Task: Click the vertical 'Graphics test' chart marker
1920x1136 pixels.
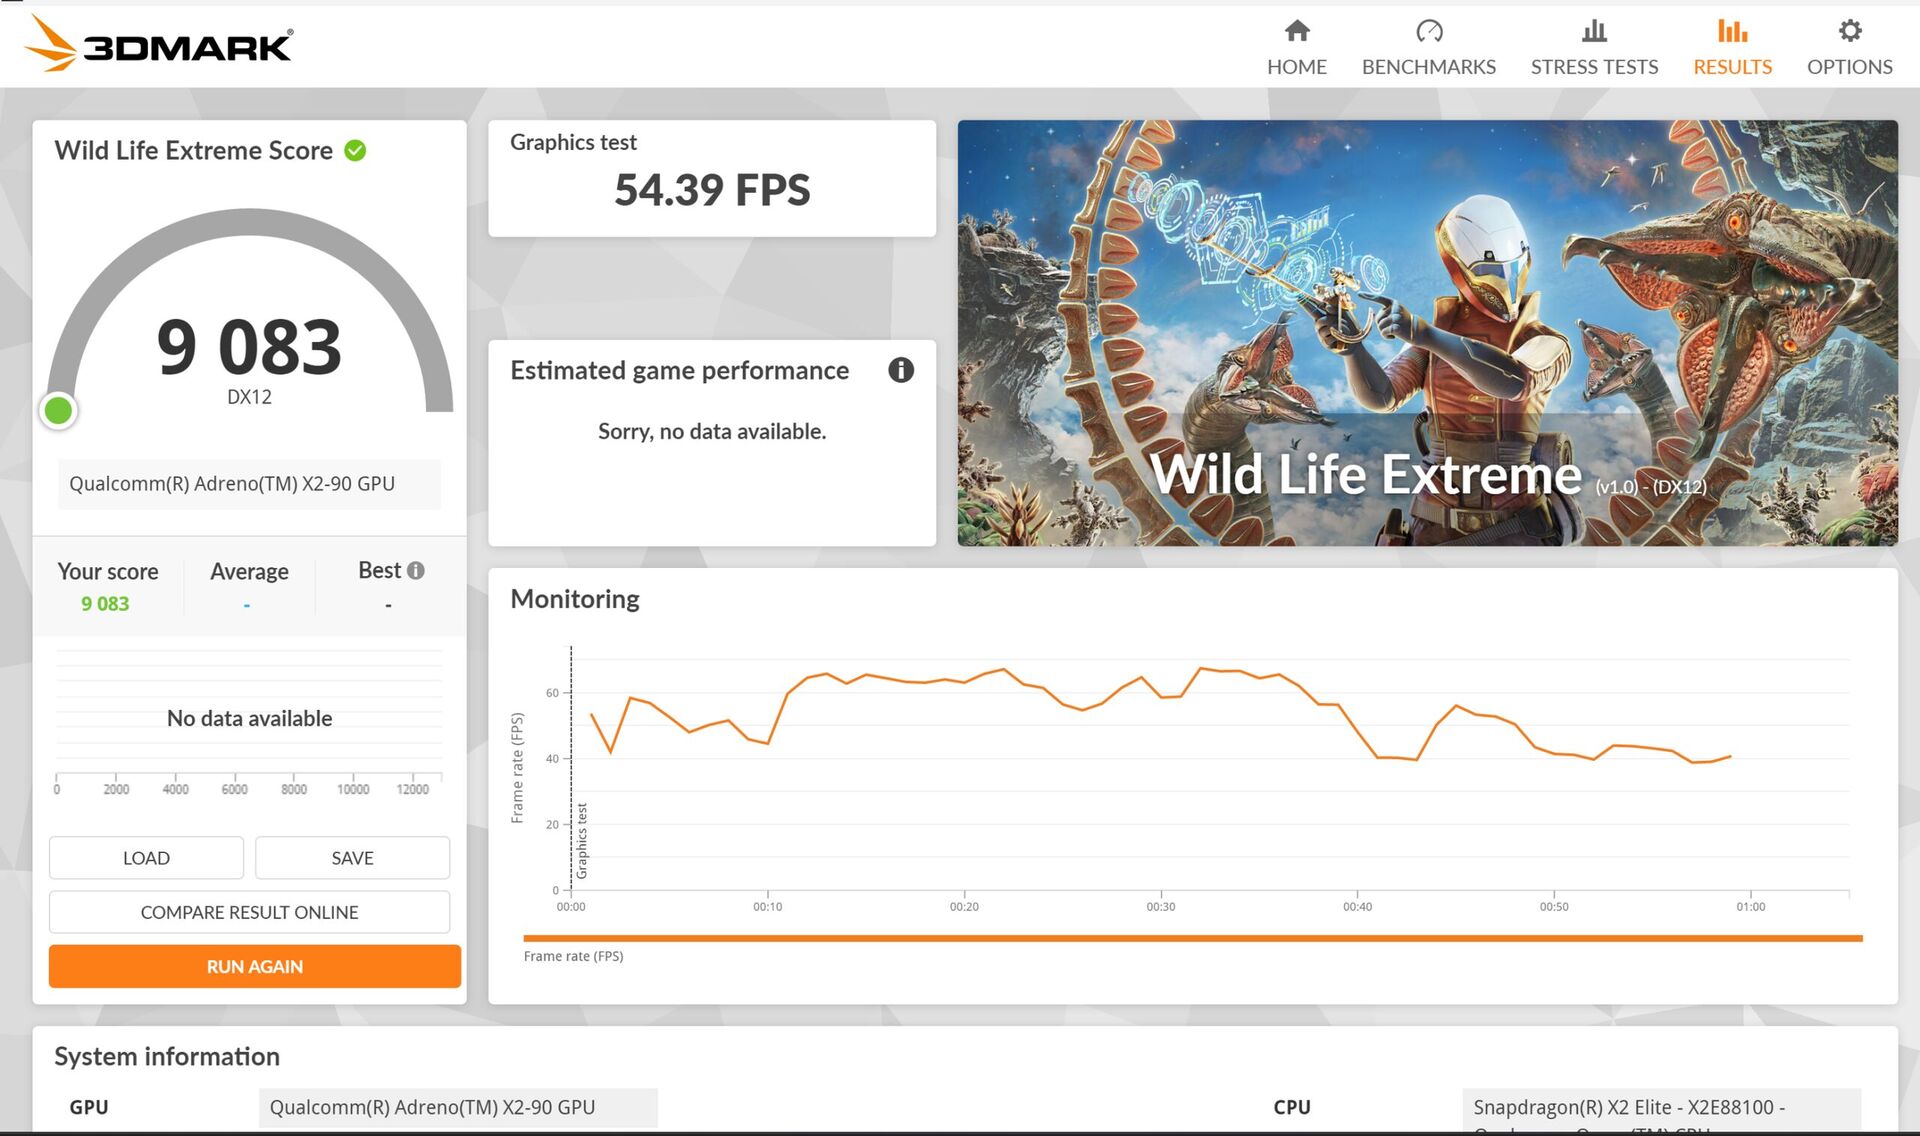Action: tap(582, 841)
